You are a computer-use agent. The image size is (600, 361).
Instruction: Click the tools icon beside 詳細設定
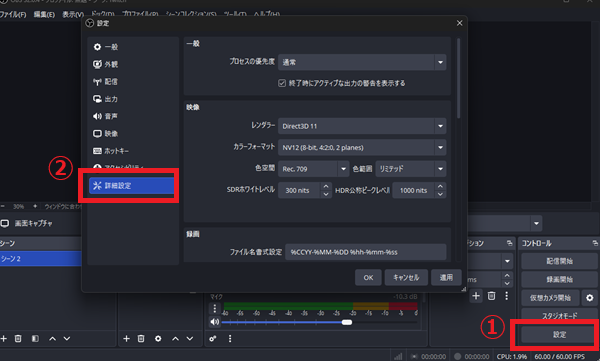97,186
